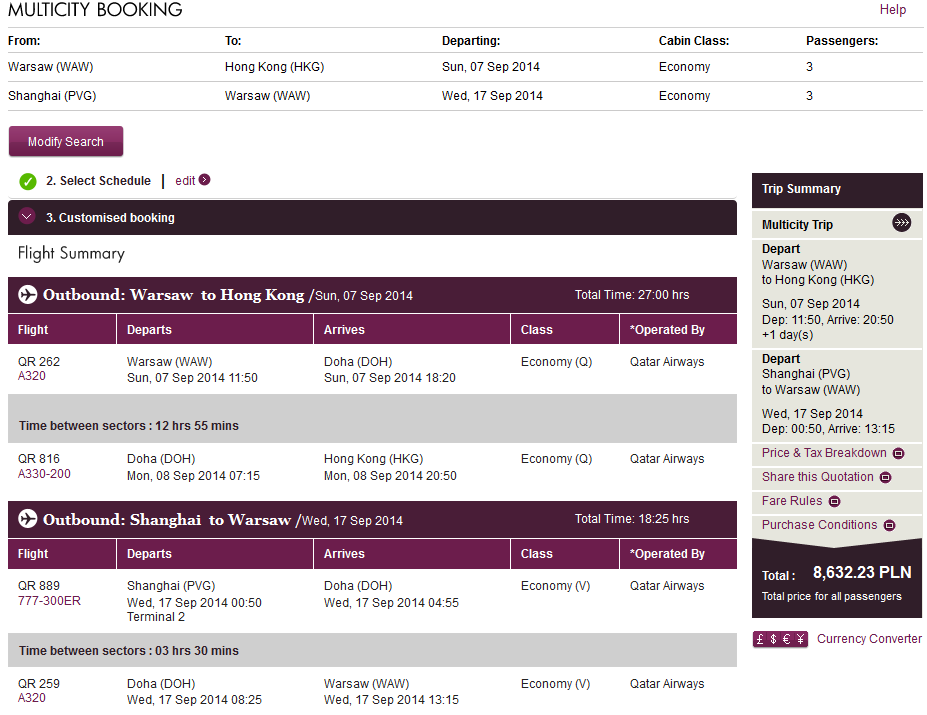The image size is (927, 715).
Task: Expand the Share this Quotation icon
Action: [x=886, y=477]
